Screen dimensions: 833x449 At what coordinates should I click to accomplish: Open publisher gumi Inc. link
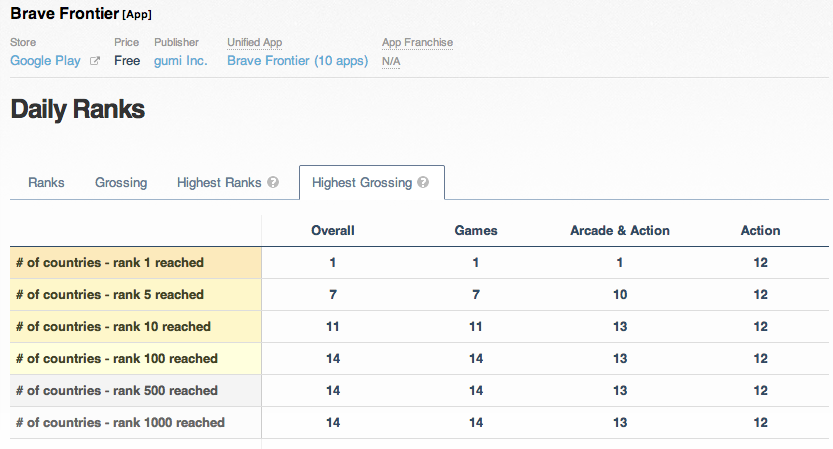(181, 61)
